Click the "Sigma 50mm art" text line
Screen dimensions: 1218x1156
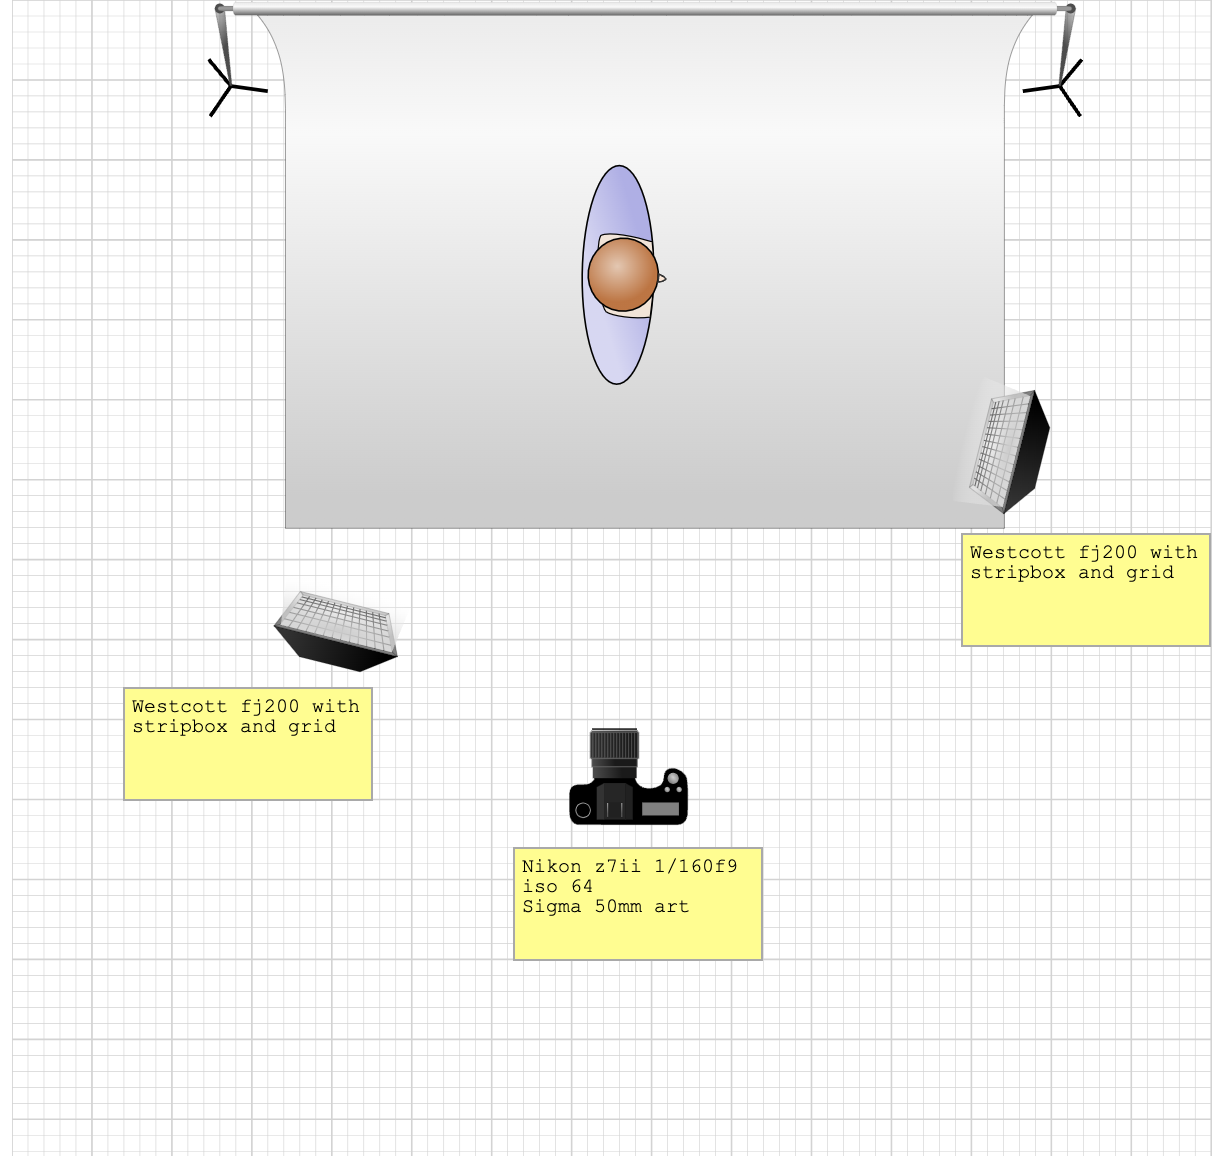tap(605, 907)
